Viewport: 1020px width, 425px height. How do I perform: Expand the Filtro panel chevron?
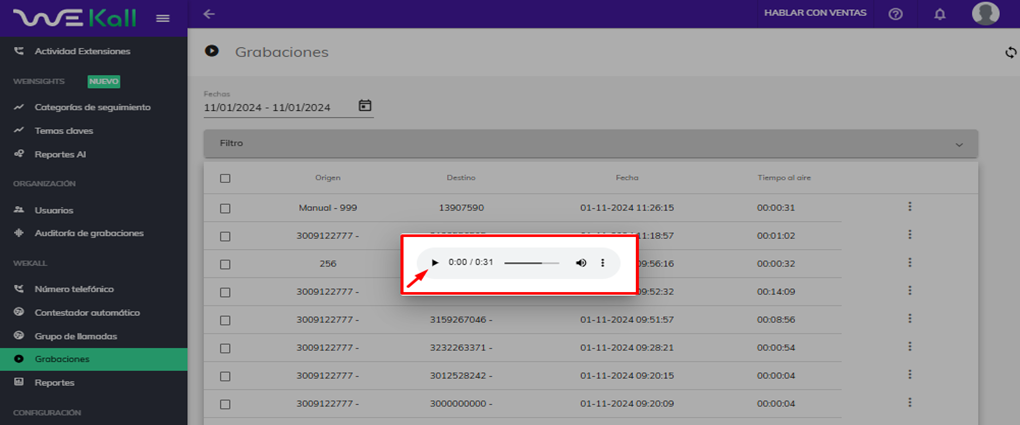[x=959, y=144]
